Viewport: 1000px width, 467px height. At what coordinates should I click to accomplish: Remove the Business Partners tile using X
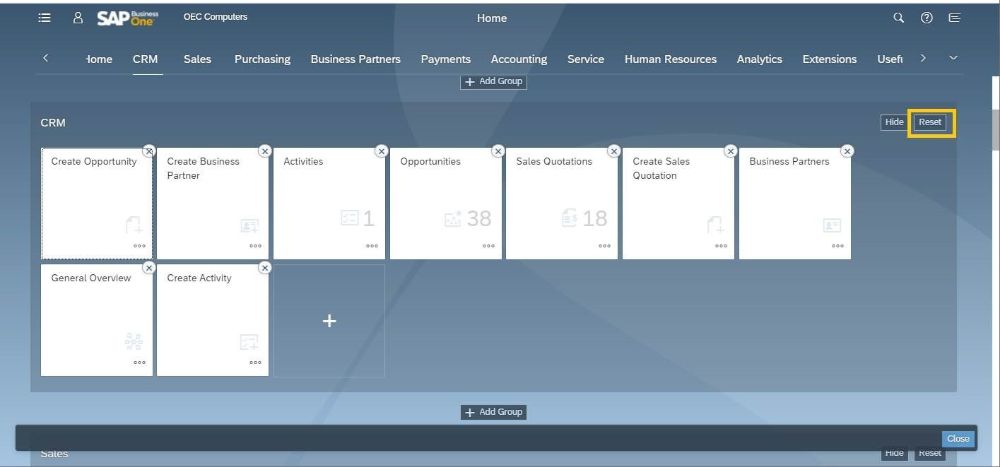846,151
